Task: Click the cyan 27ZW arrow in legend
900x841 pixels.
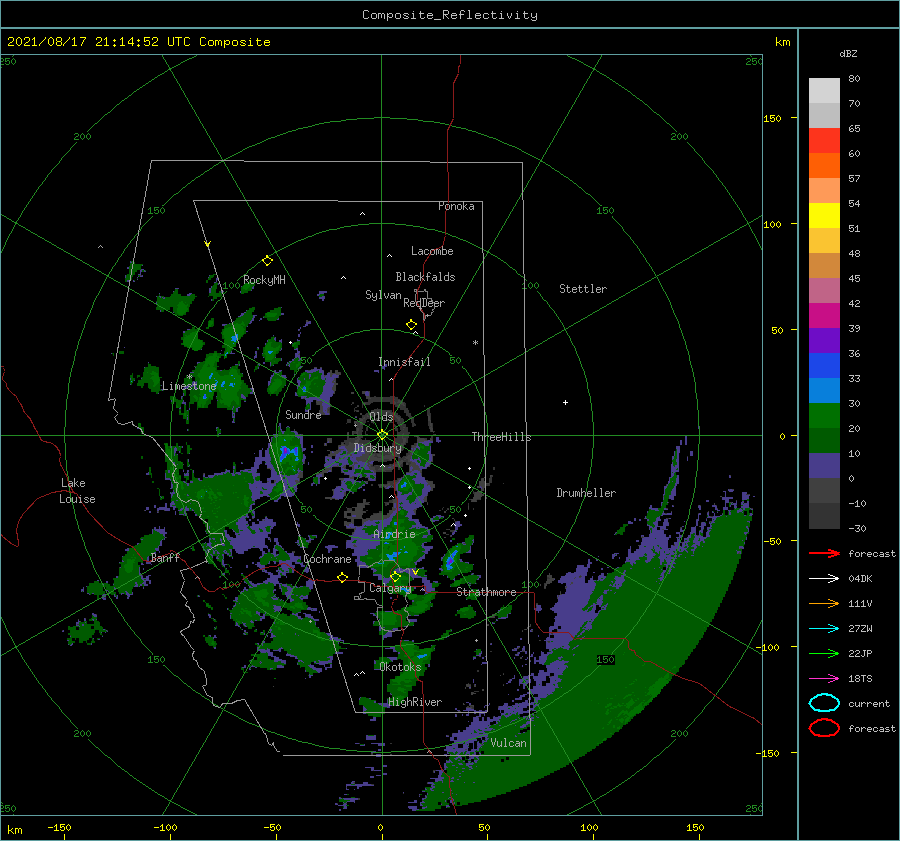Action: 824,628
